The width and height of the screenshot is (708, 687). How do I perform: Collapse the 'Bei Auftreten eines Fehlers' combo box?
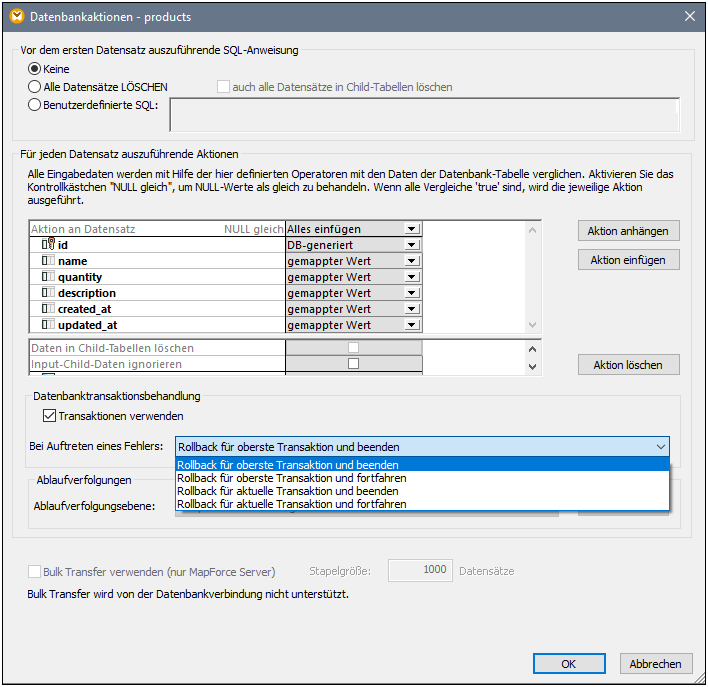pos(659,447)
